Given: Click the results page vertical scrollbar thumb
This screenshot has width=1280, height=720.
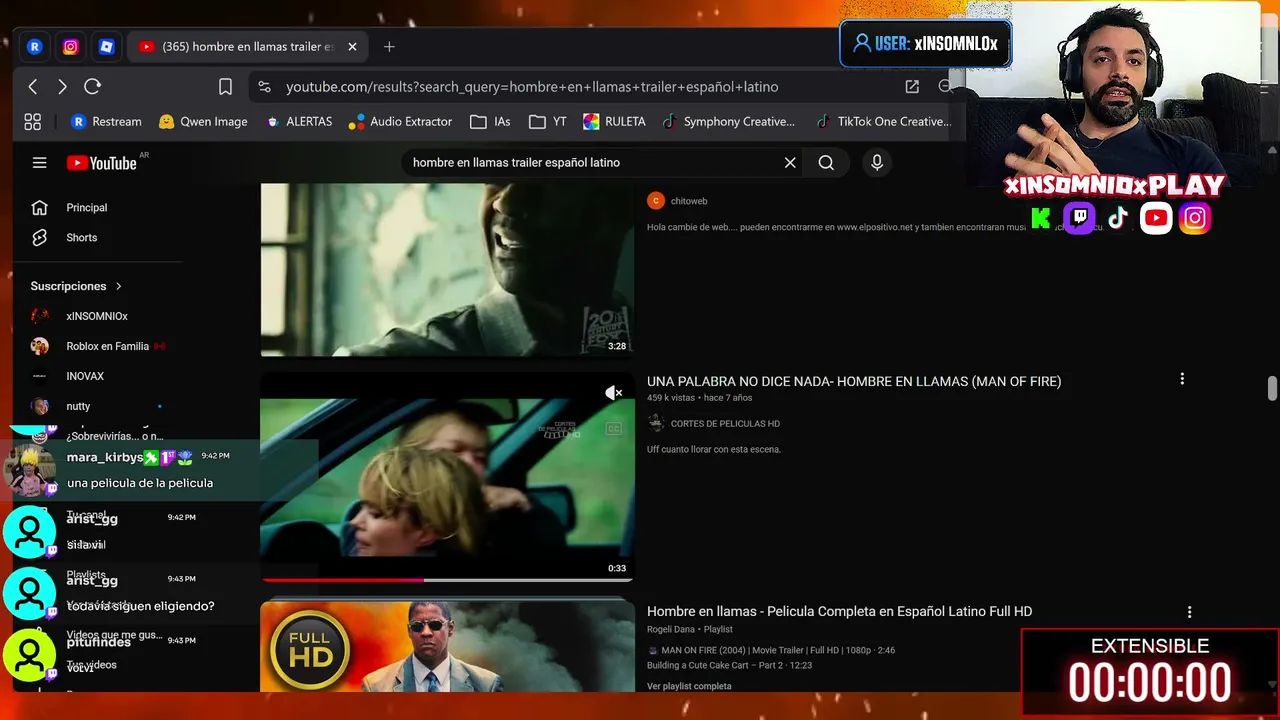Looking at the screenshot, I should pos(1272,388).
